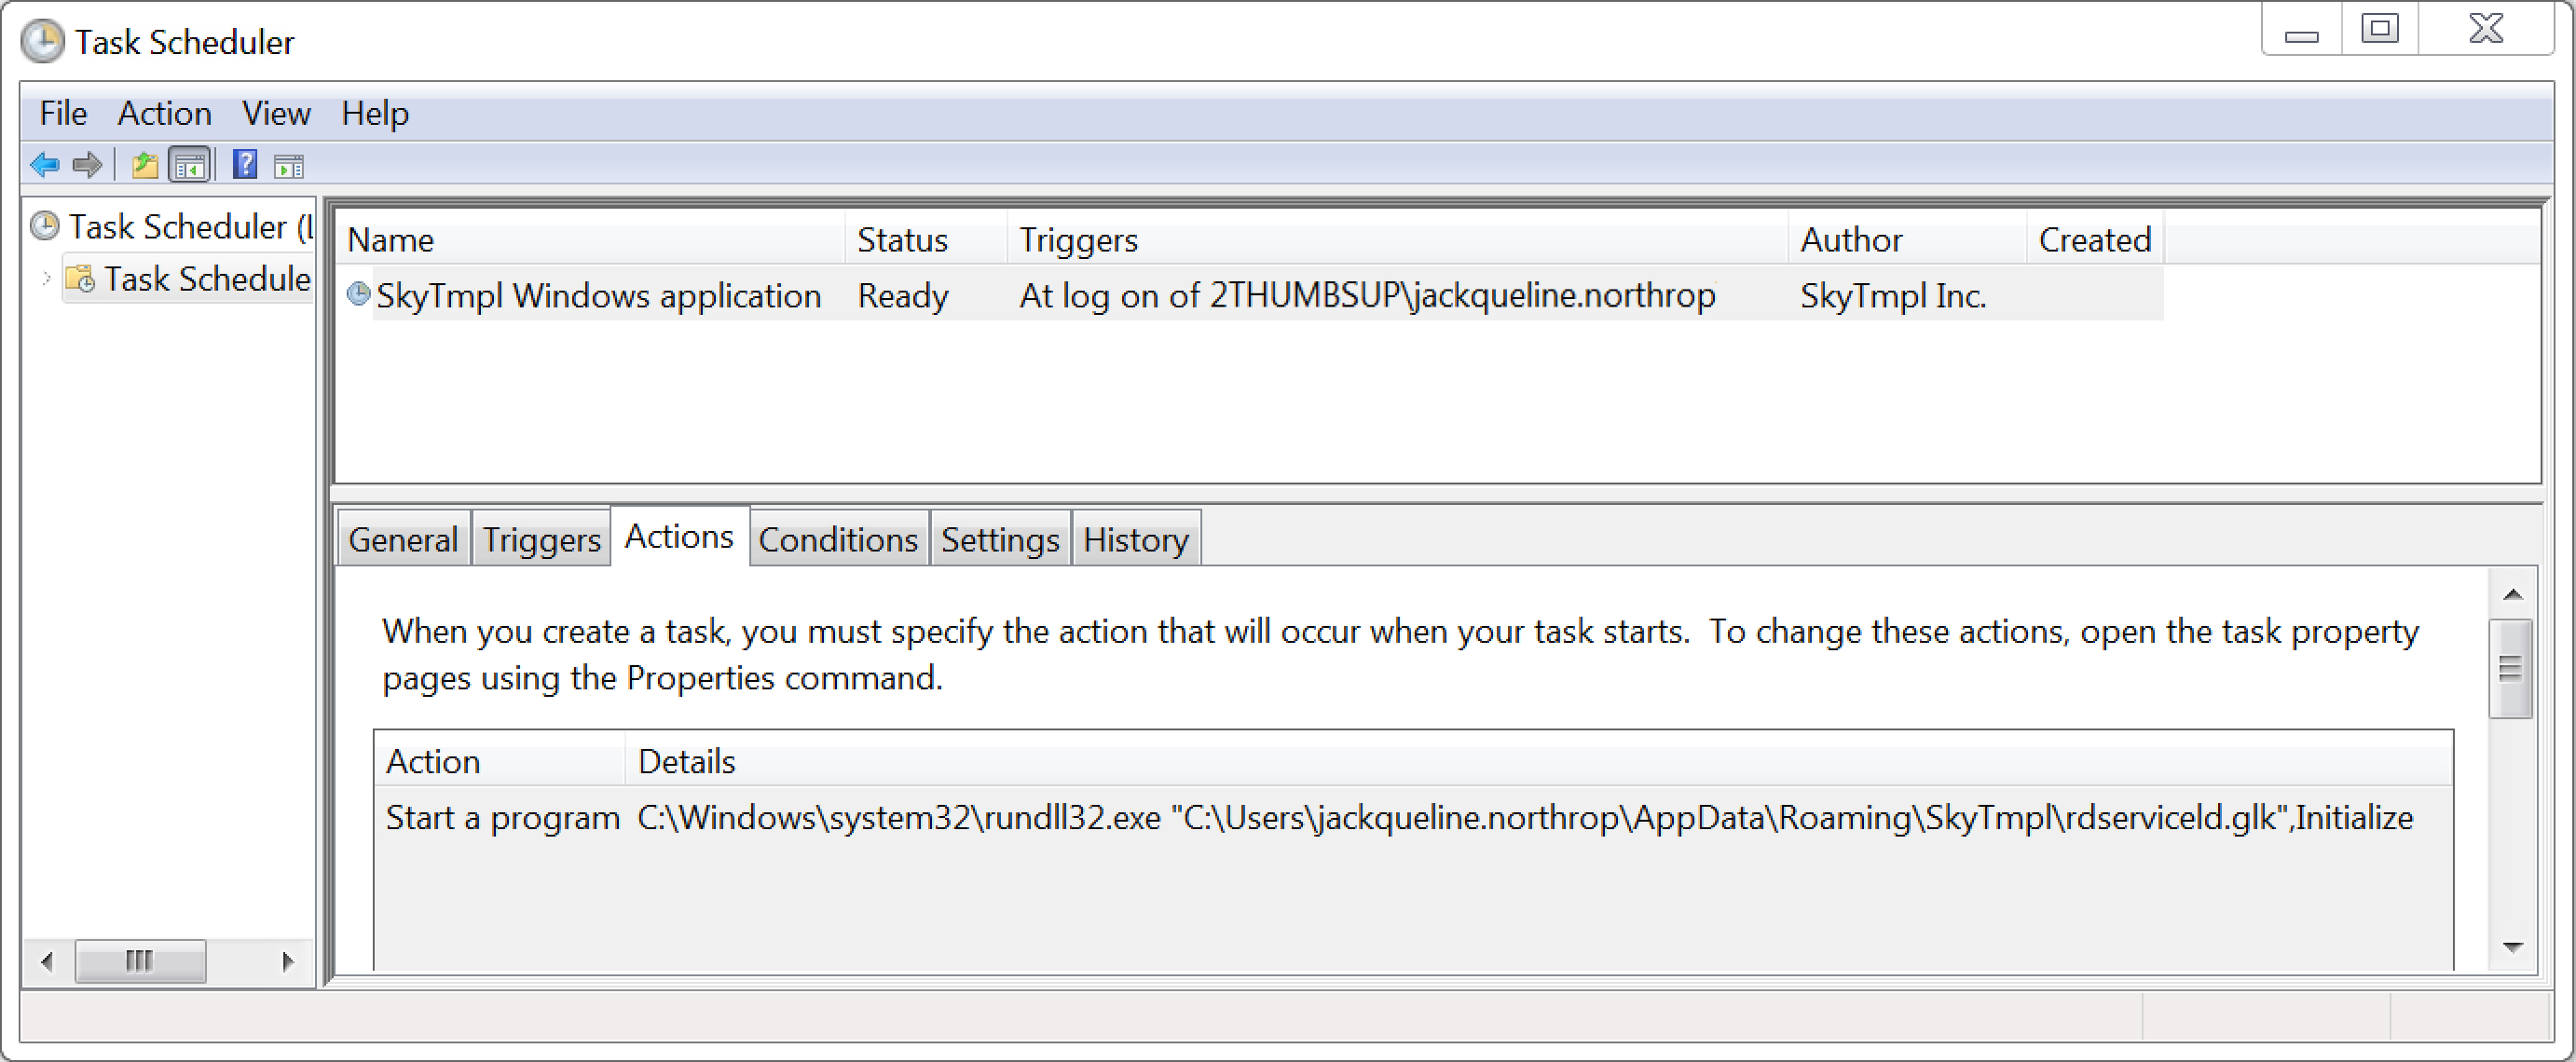Click the details pane vertical scrollbar thumb

(x=2511, y=668)
